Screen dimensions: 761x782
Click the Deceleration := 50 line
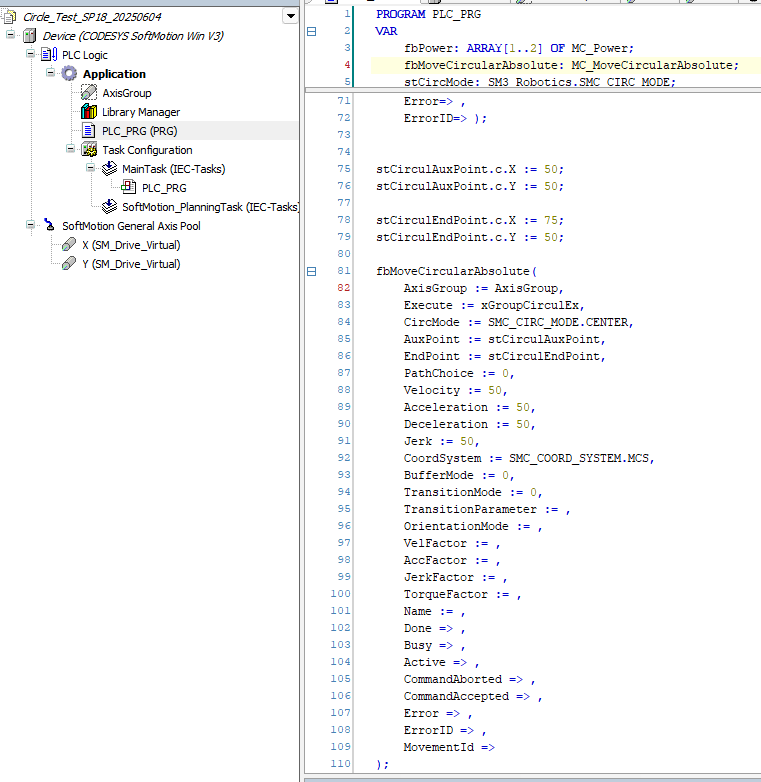pyautogui.click(x=469, y=424)
